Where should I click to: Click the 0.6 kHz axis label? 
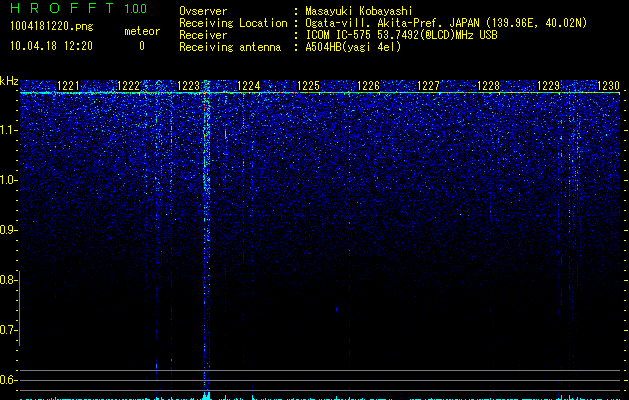(7, 380)
